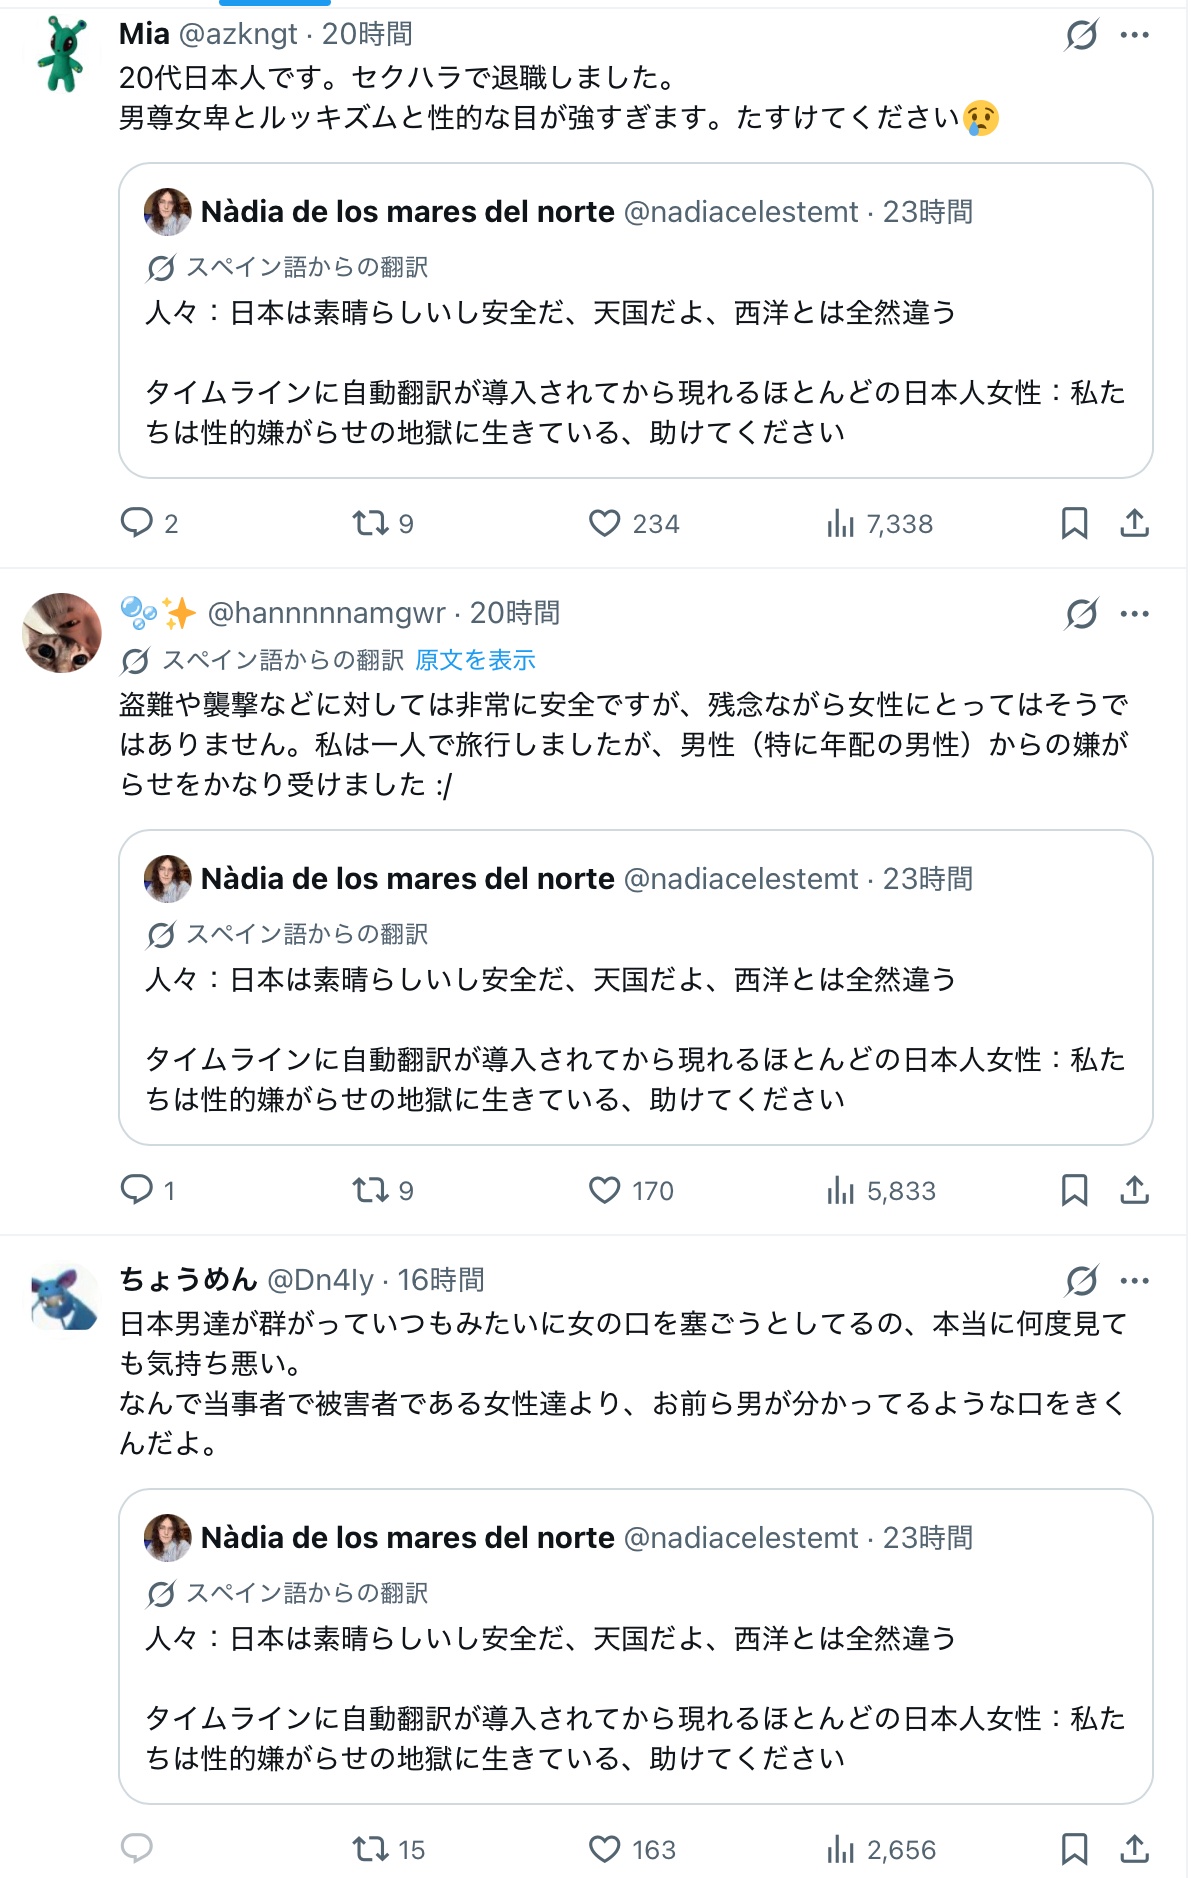This screenshot has width=1191, height=1878.
Task: View analytics for the 5,833 views post
Action: (x=882, y=1190)
